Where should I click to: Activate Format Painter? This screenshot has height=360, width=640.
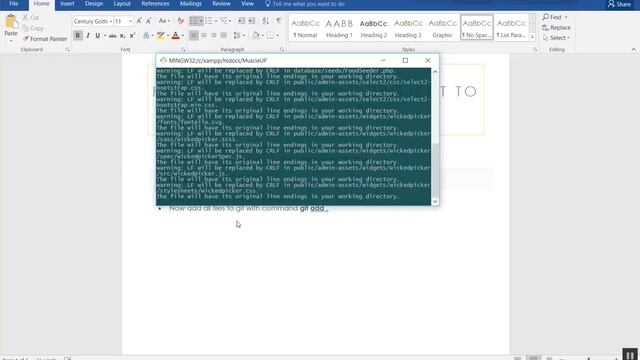click(x=45, y=39)
